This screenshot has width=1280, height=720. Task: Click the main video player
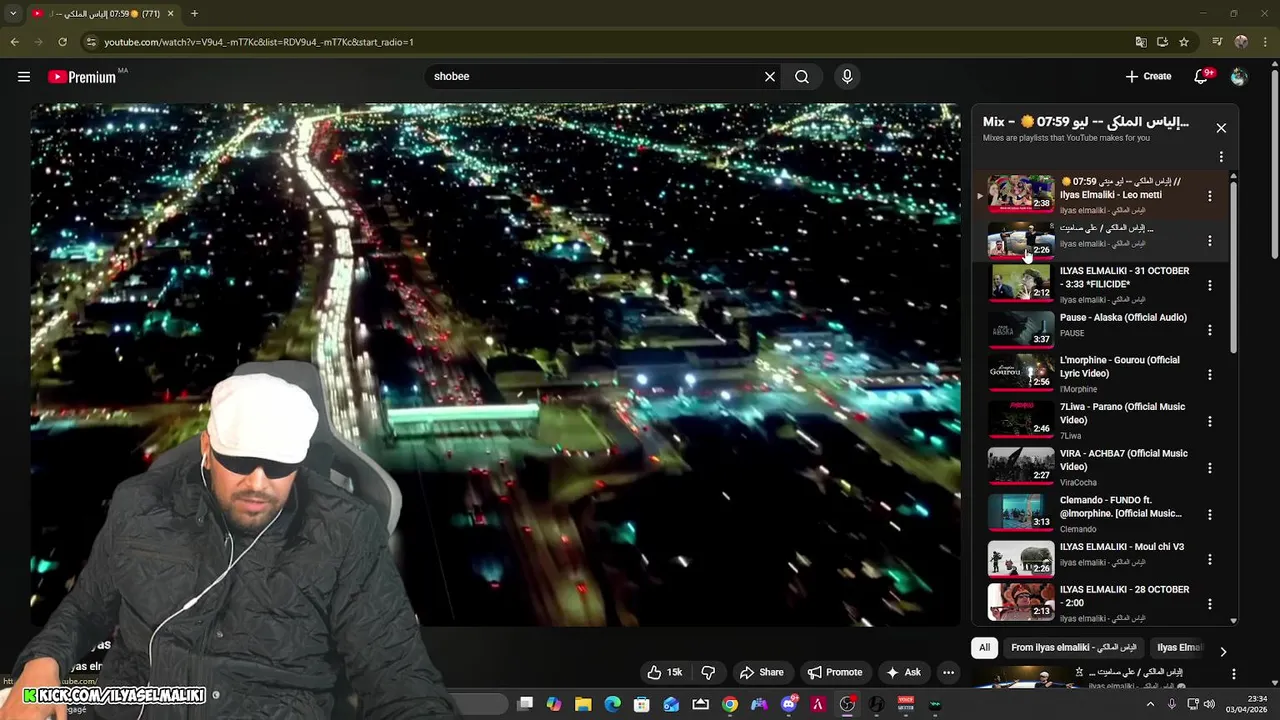click(495, 365)
